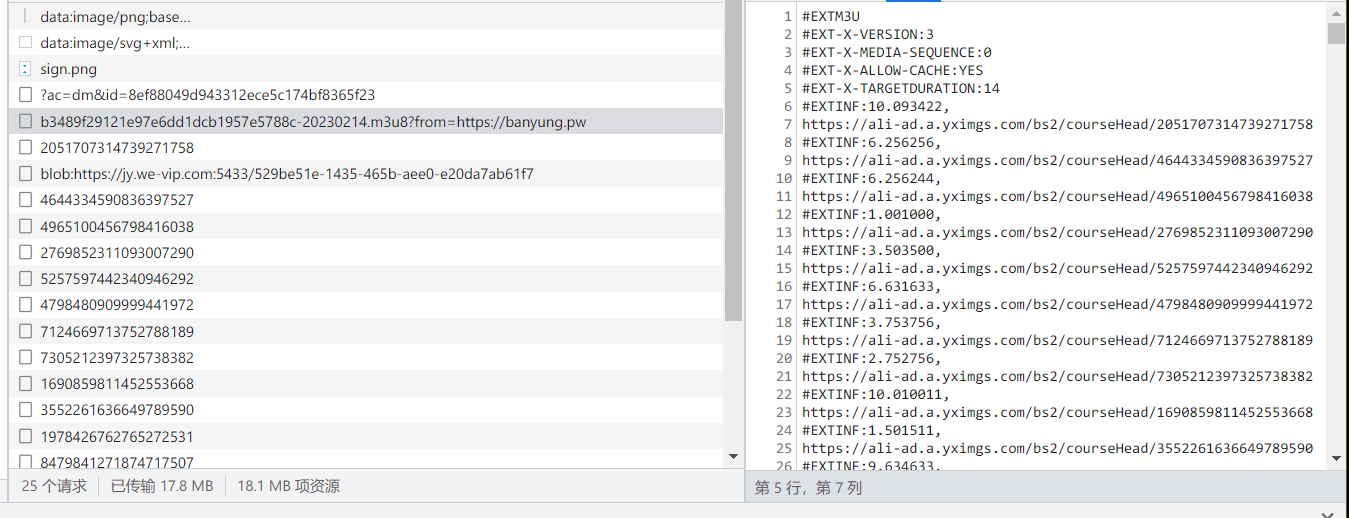This screenshot has width=1349, height=518.
Task: Click the document icon beside 4965100456798416038
Action: point(25,226)
